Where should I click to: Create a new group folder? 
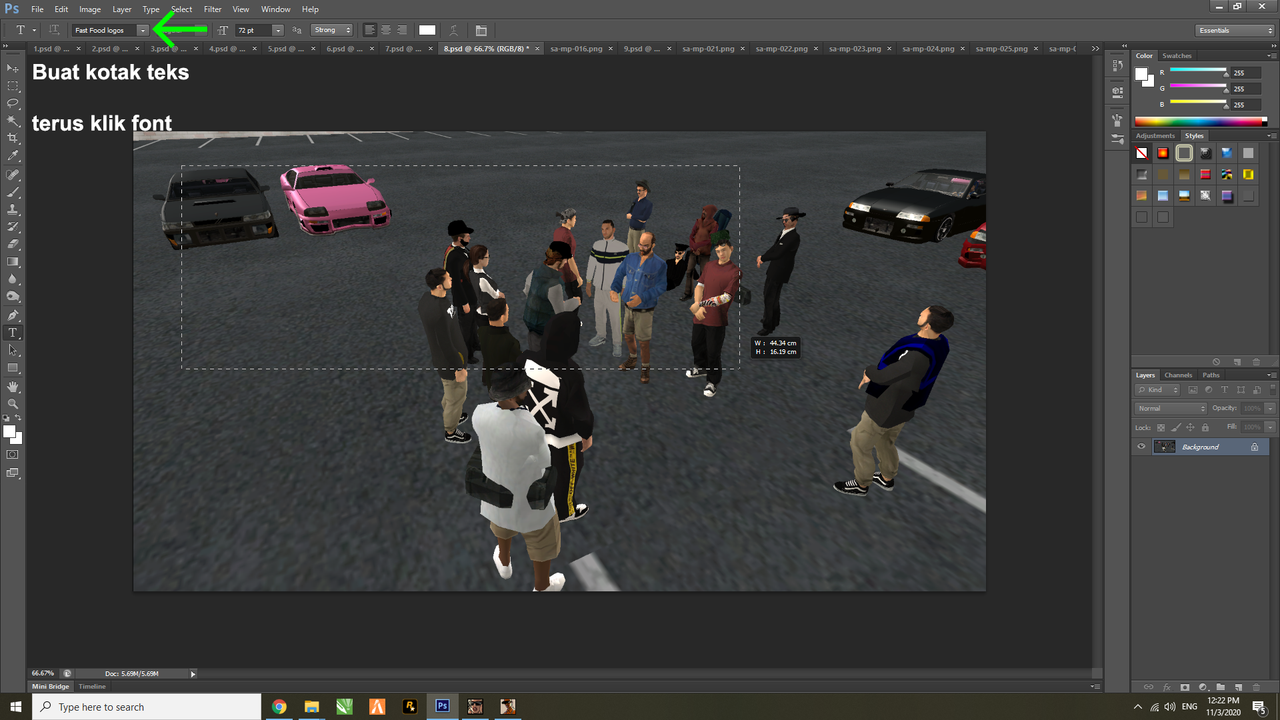click(x=1220, y=687)
